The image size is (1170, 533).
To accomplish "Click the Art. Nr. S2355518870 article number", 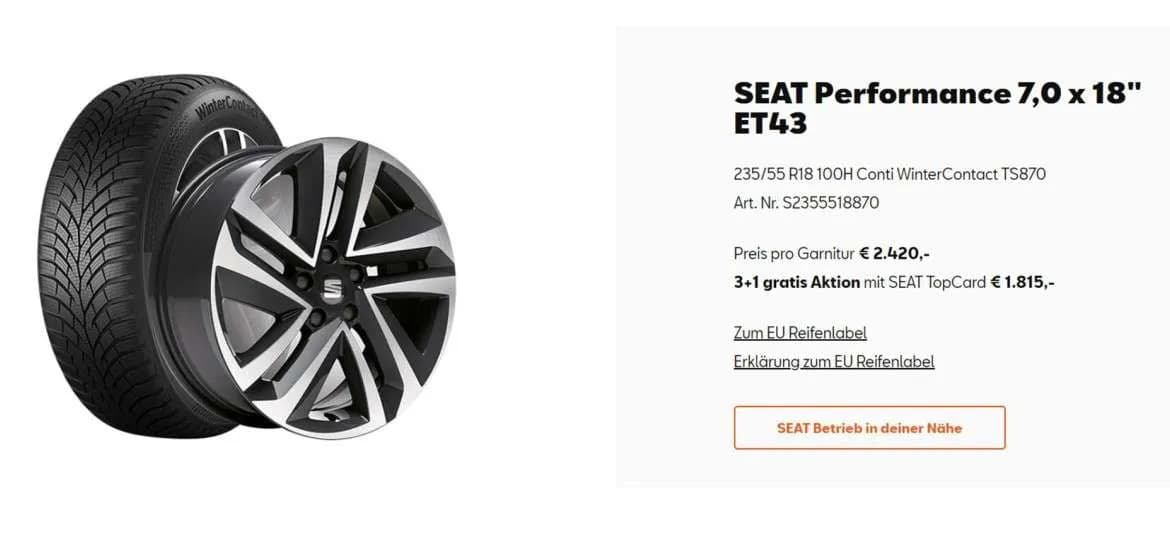I will coord(806,202).
